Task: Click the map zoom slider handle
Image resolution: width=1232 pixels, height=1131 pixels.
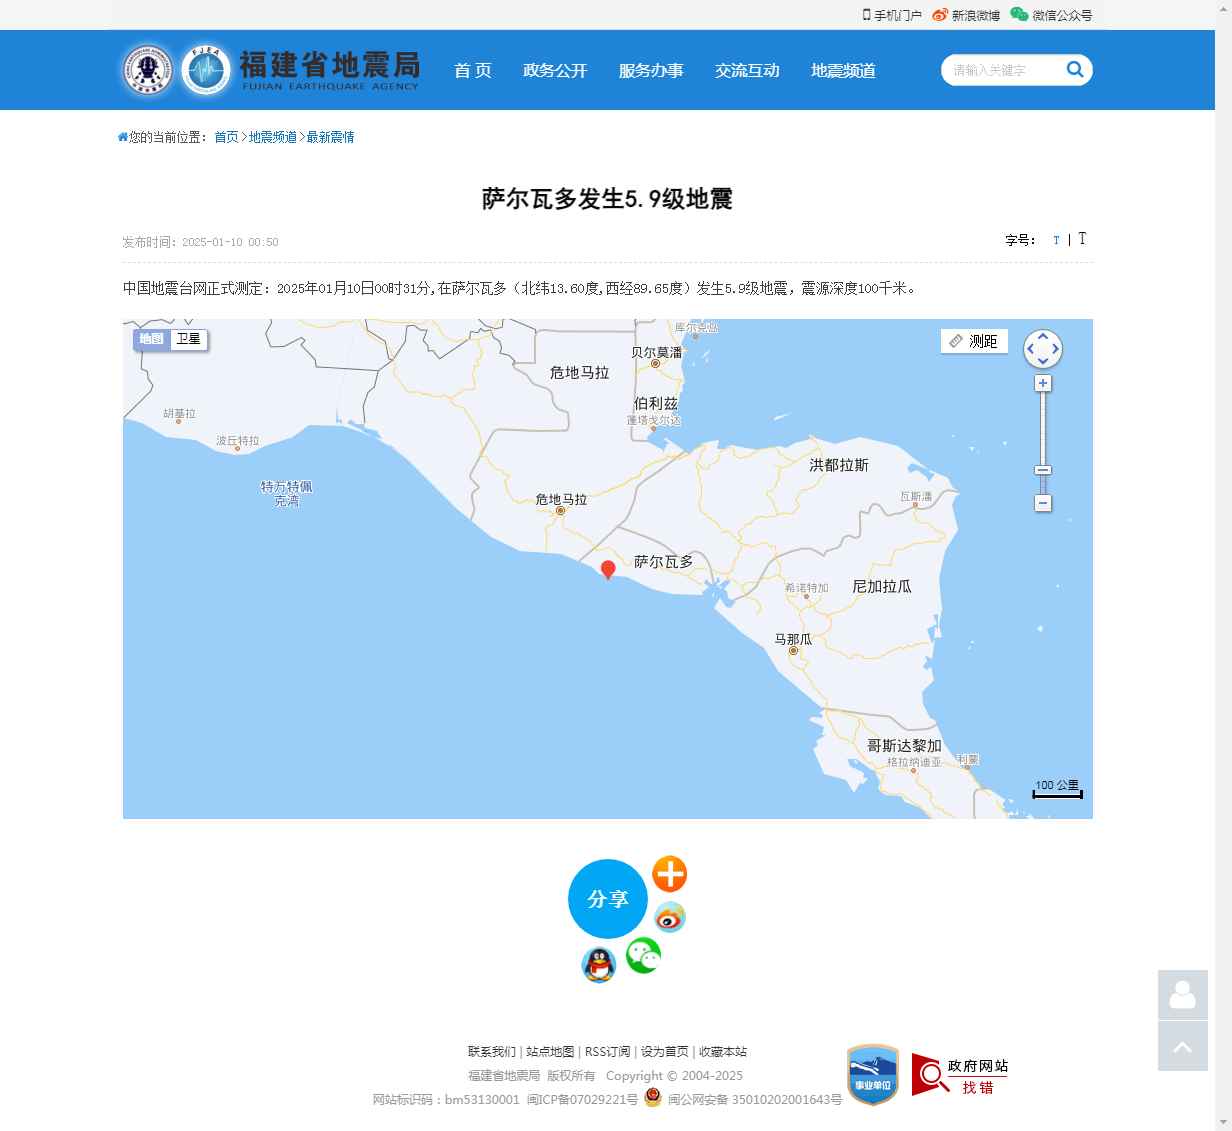Action: click(1043, 470)
